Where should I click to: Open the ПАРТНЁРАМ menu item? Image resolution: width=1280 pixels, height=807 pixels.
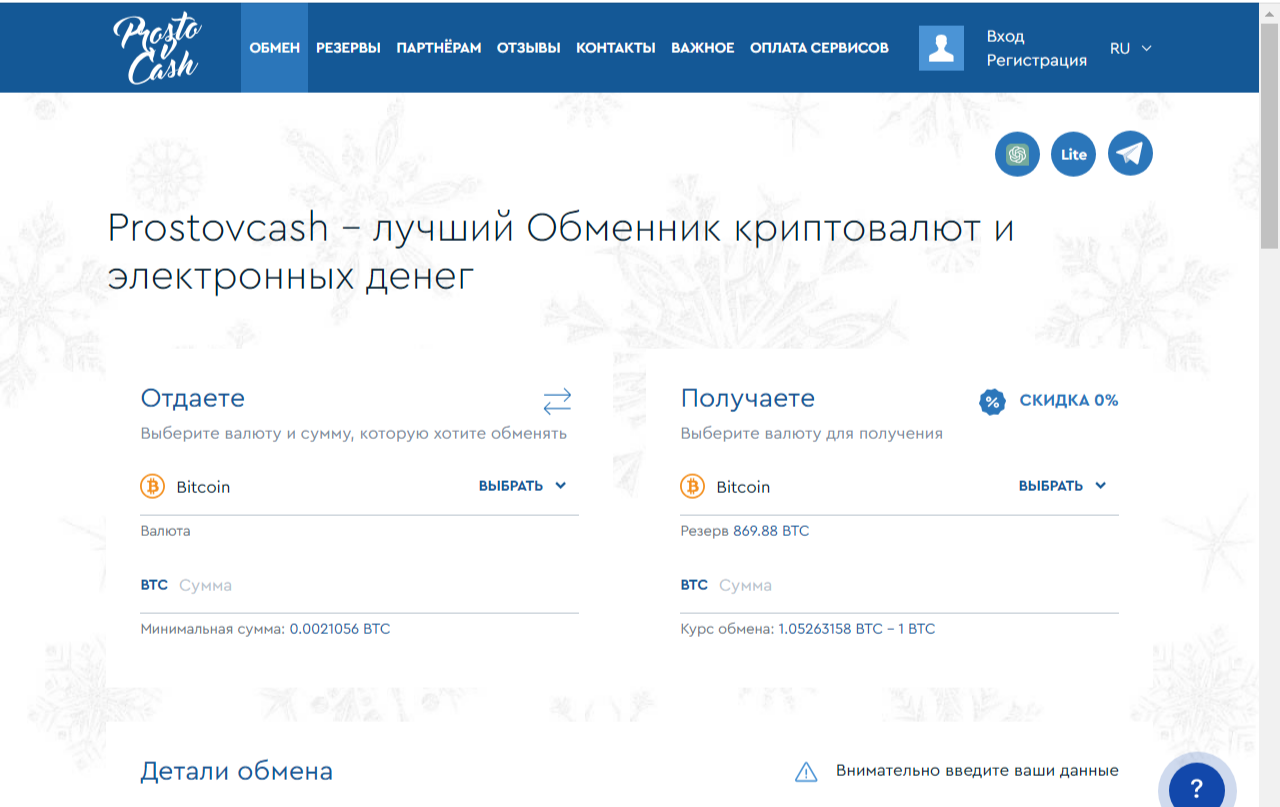[439, 48]
